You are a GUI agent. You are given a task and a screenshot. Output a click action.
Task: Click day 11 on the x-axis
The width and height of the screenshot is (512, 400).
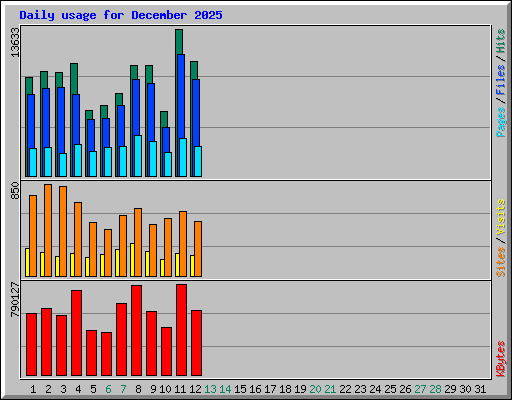coord(180,389)
